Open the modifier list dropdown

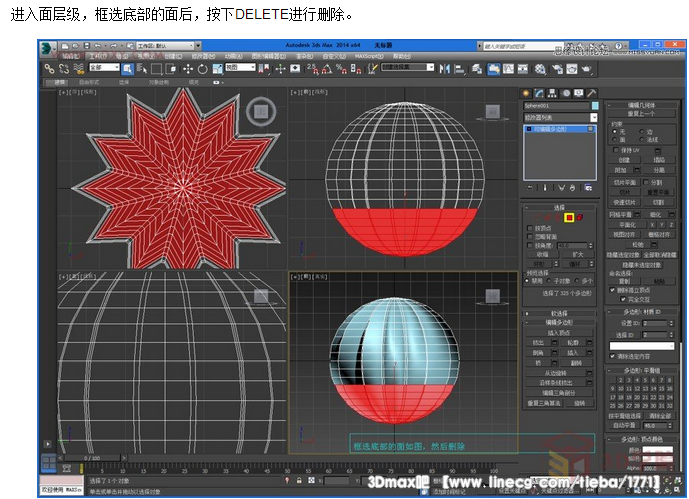[560, 117]
